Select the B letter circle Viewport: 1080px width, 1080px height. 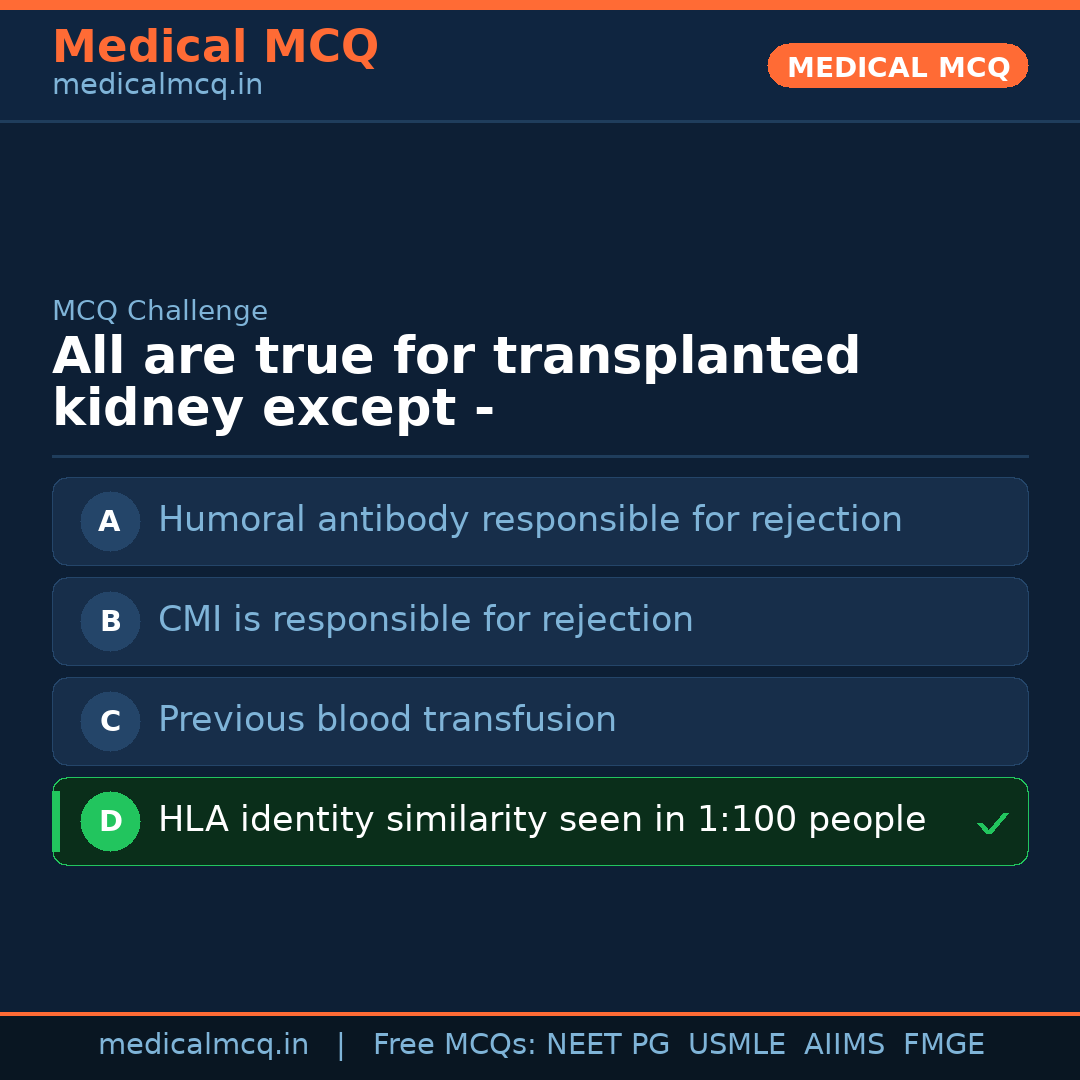click(x=110, y=621)
